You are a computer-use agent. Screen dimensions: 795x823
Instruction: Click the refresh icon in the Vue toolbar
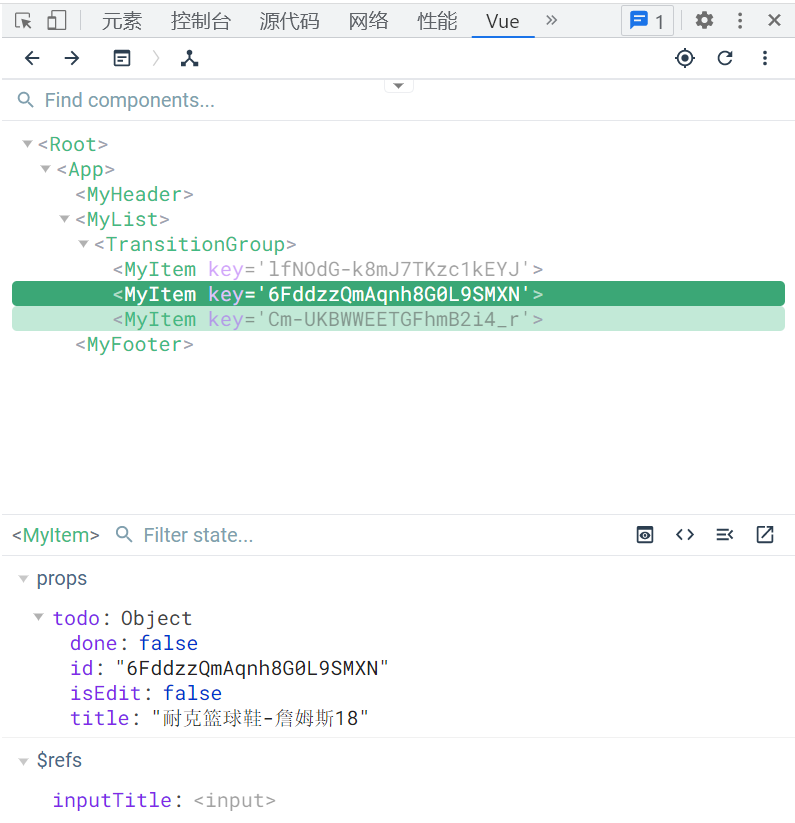tap(724, 58)
